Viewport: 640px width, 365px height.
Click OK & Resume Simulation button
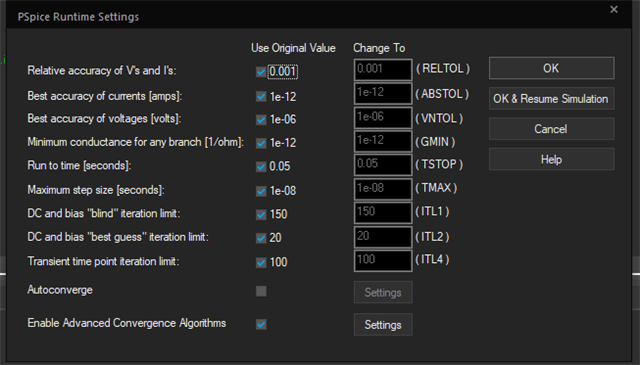point(551,98)
